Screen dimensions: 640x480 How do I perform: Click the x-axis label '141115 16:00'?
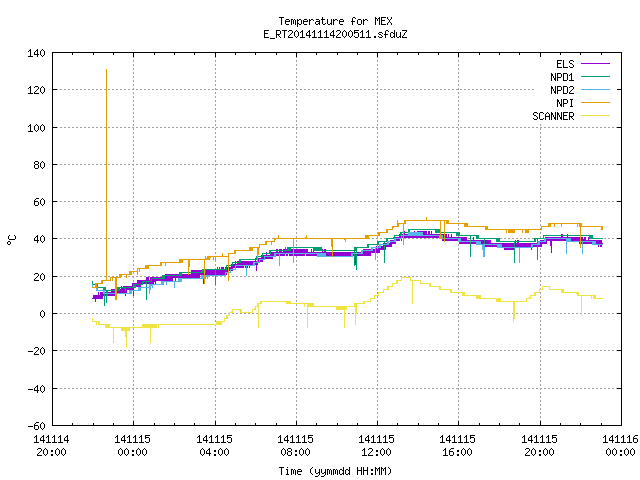tap(458, 446)
